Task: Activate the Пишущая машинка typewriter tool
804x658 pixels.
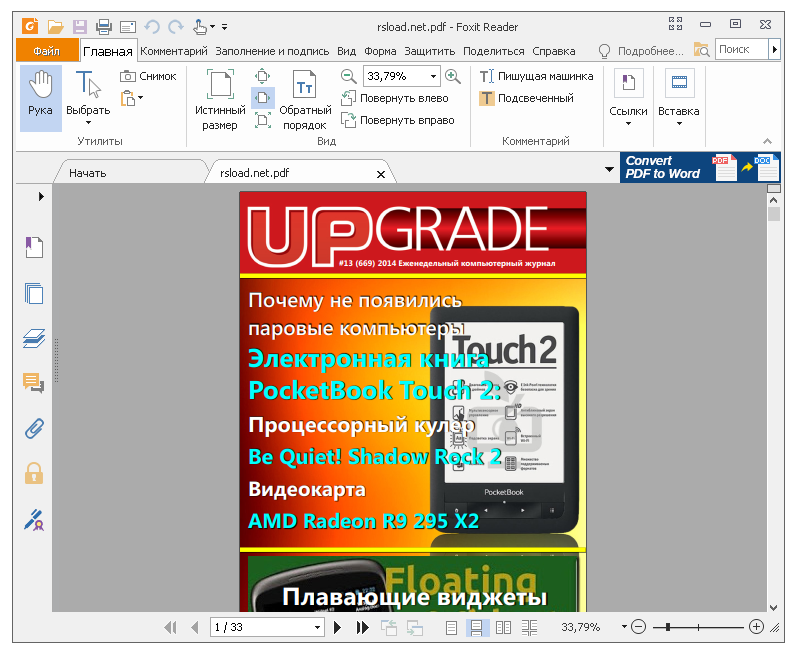Action: (536, 76)
